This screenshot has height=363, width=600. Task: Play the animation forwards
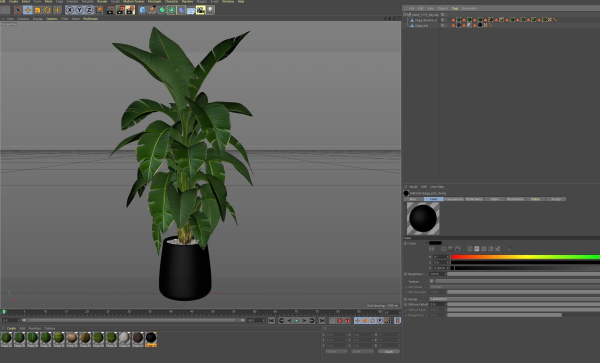coord(297,321)
